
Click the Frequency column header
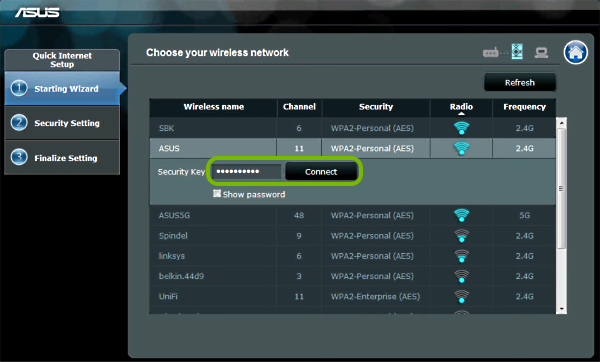click(x=524, y=107)
